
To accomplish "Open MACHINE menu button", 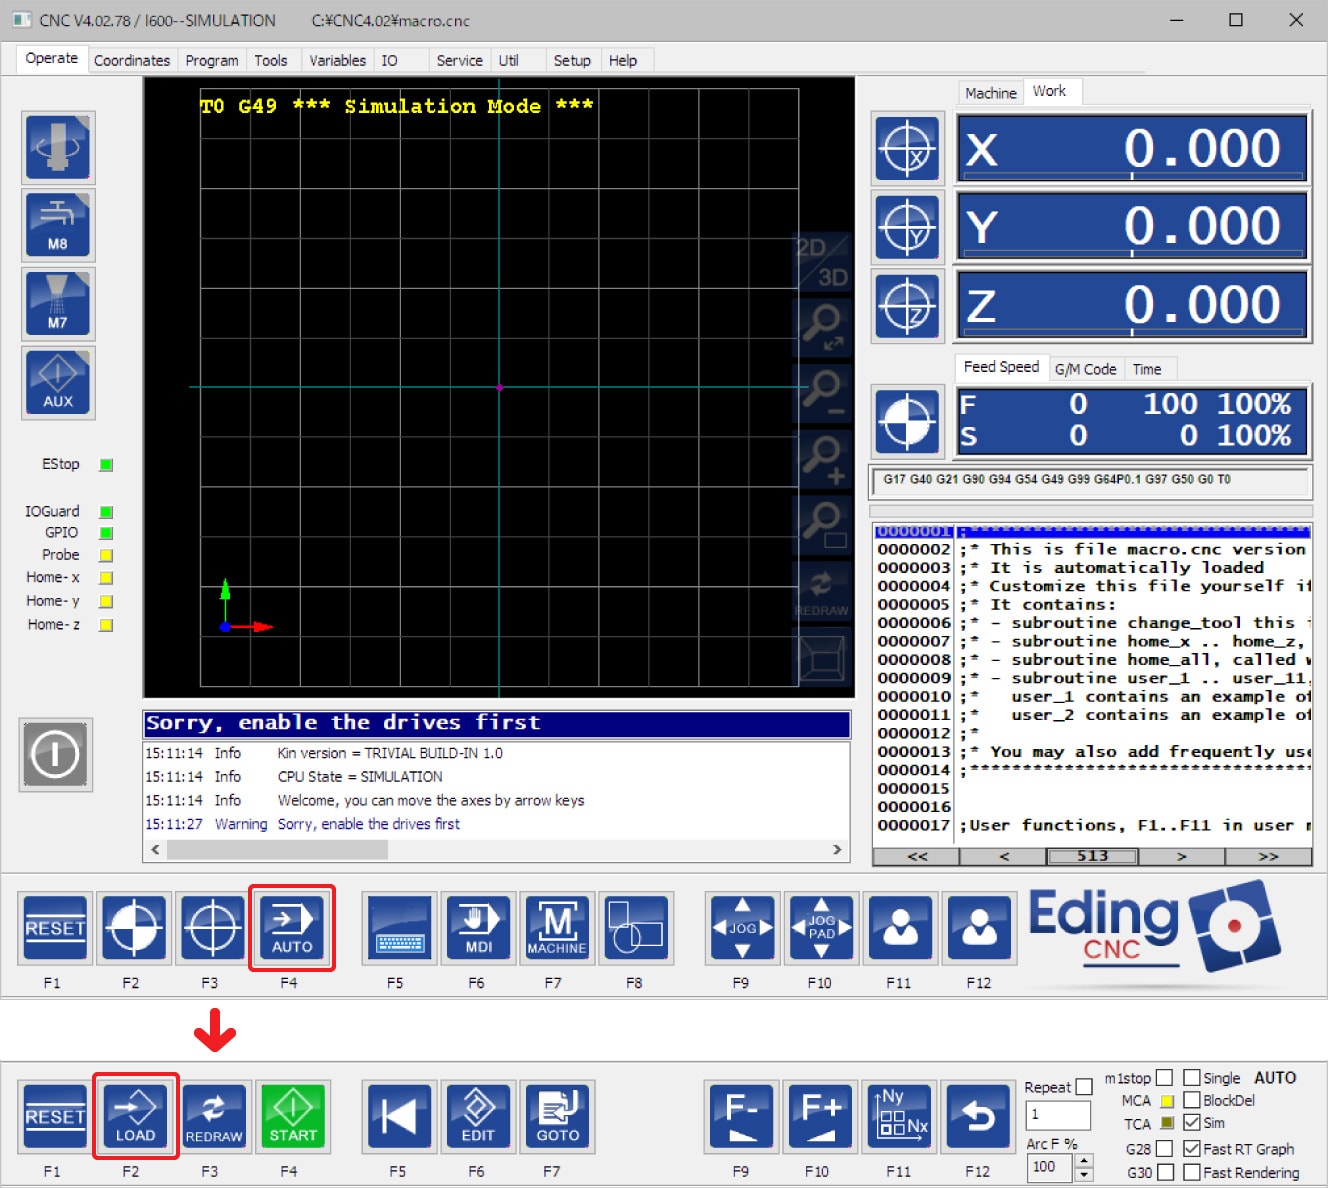I will pos(557,928).
